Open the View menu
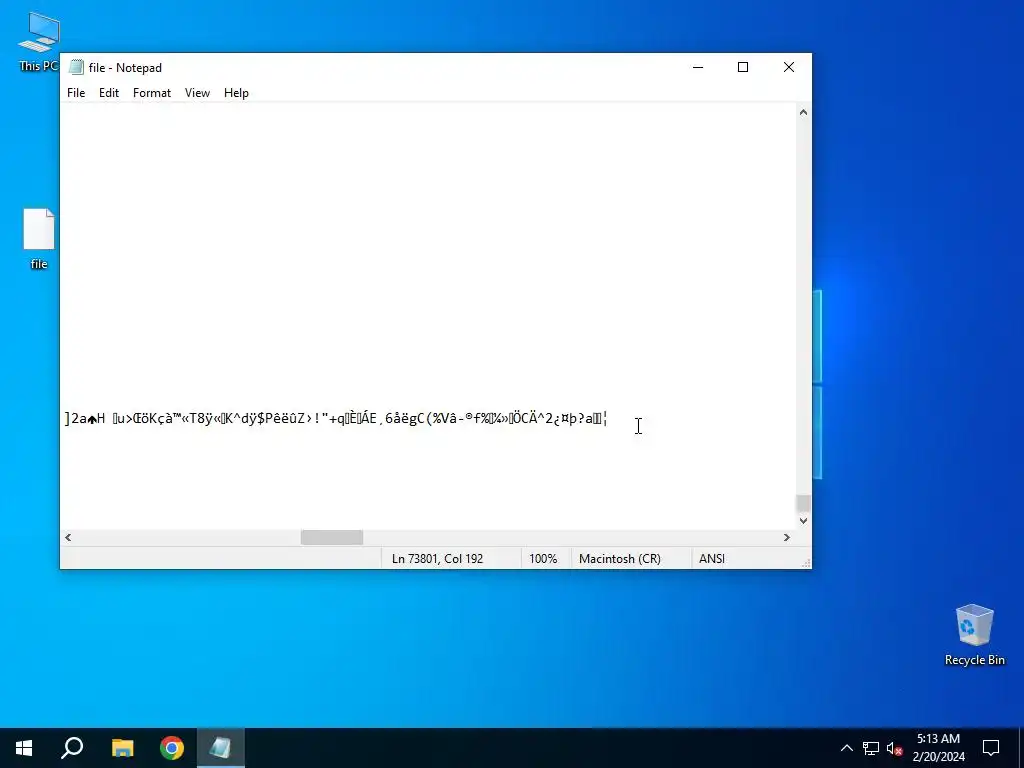1024x768 pixels. coord(197,93)
